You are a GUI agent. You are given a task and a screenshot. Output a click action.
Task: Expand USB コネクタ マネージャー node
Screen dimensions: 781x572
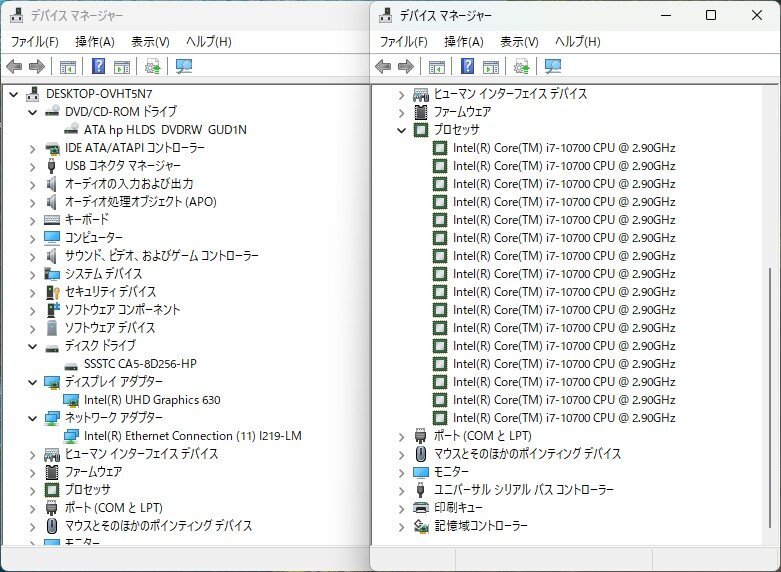pyautogui.click(x=32, y=166)
